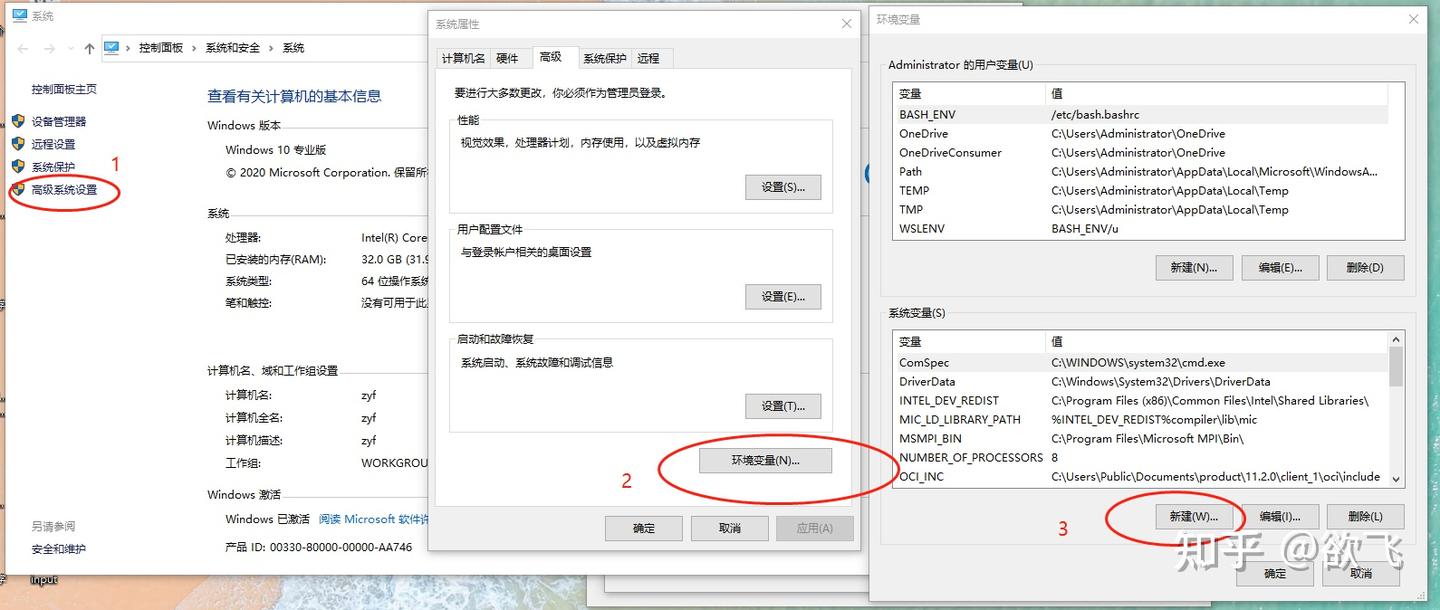This screenshot has width=1440, height=610.
Task: Select MIC_LD_LIBRARY_PATH variable row
Action: tap(1140, 420)
